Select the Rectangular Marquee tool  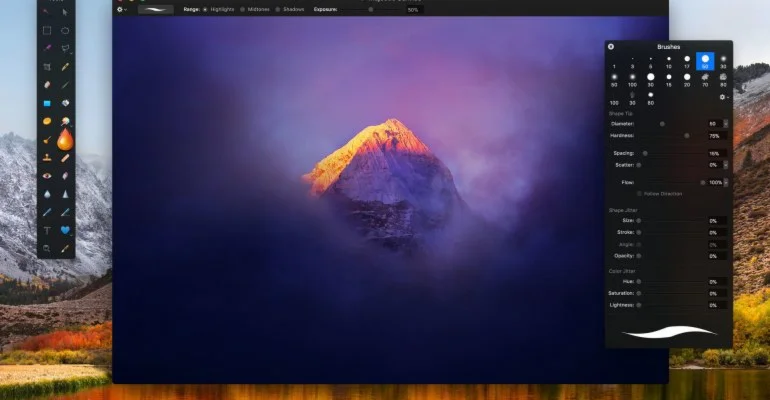(47, 30)
